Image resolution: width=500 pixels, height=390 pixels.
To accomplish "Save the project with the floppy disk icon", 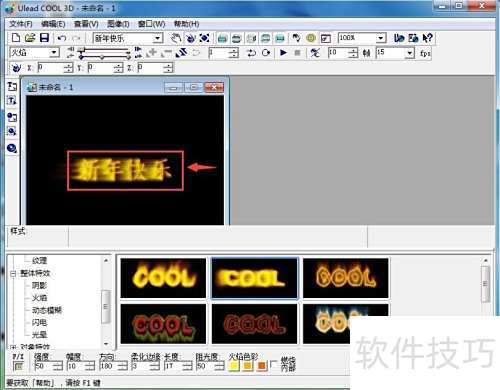I will [x=44, y=38].
